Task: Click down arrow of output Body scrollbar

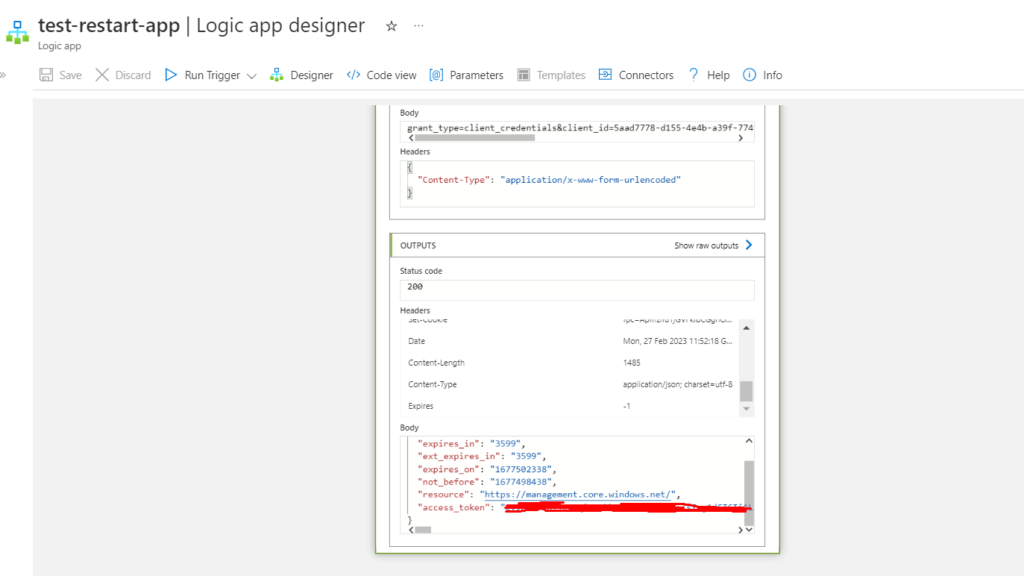Action: [x=749, y=530]
